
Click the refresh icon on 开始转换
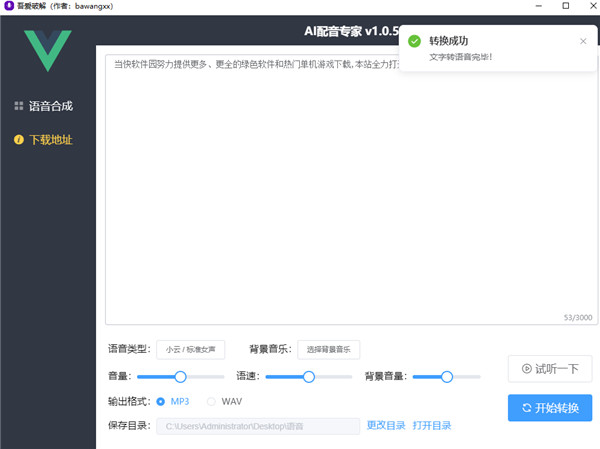coord(526,408)
